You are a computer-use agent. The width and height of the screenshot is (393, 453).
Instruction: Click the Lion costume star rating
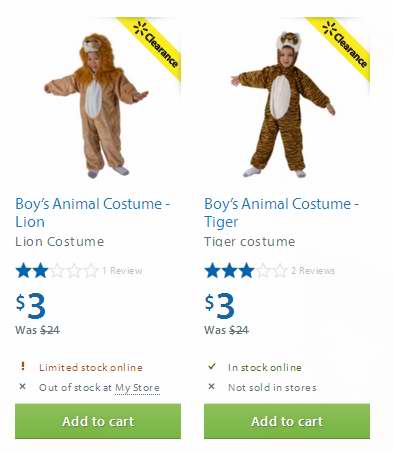tap(57, 270)
